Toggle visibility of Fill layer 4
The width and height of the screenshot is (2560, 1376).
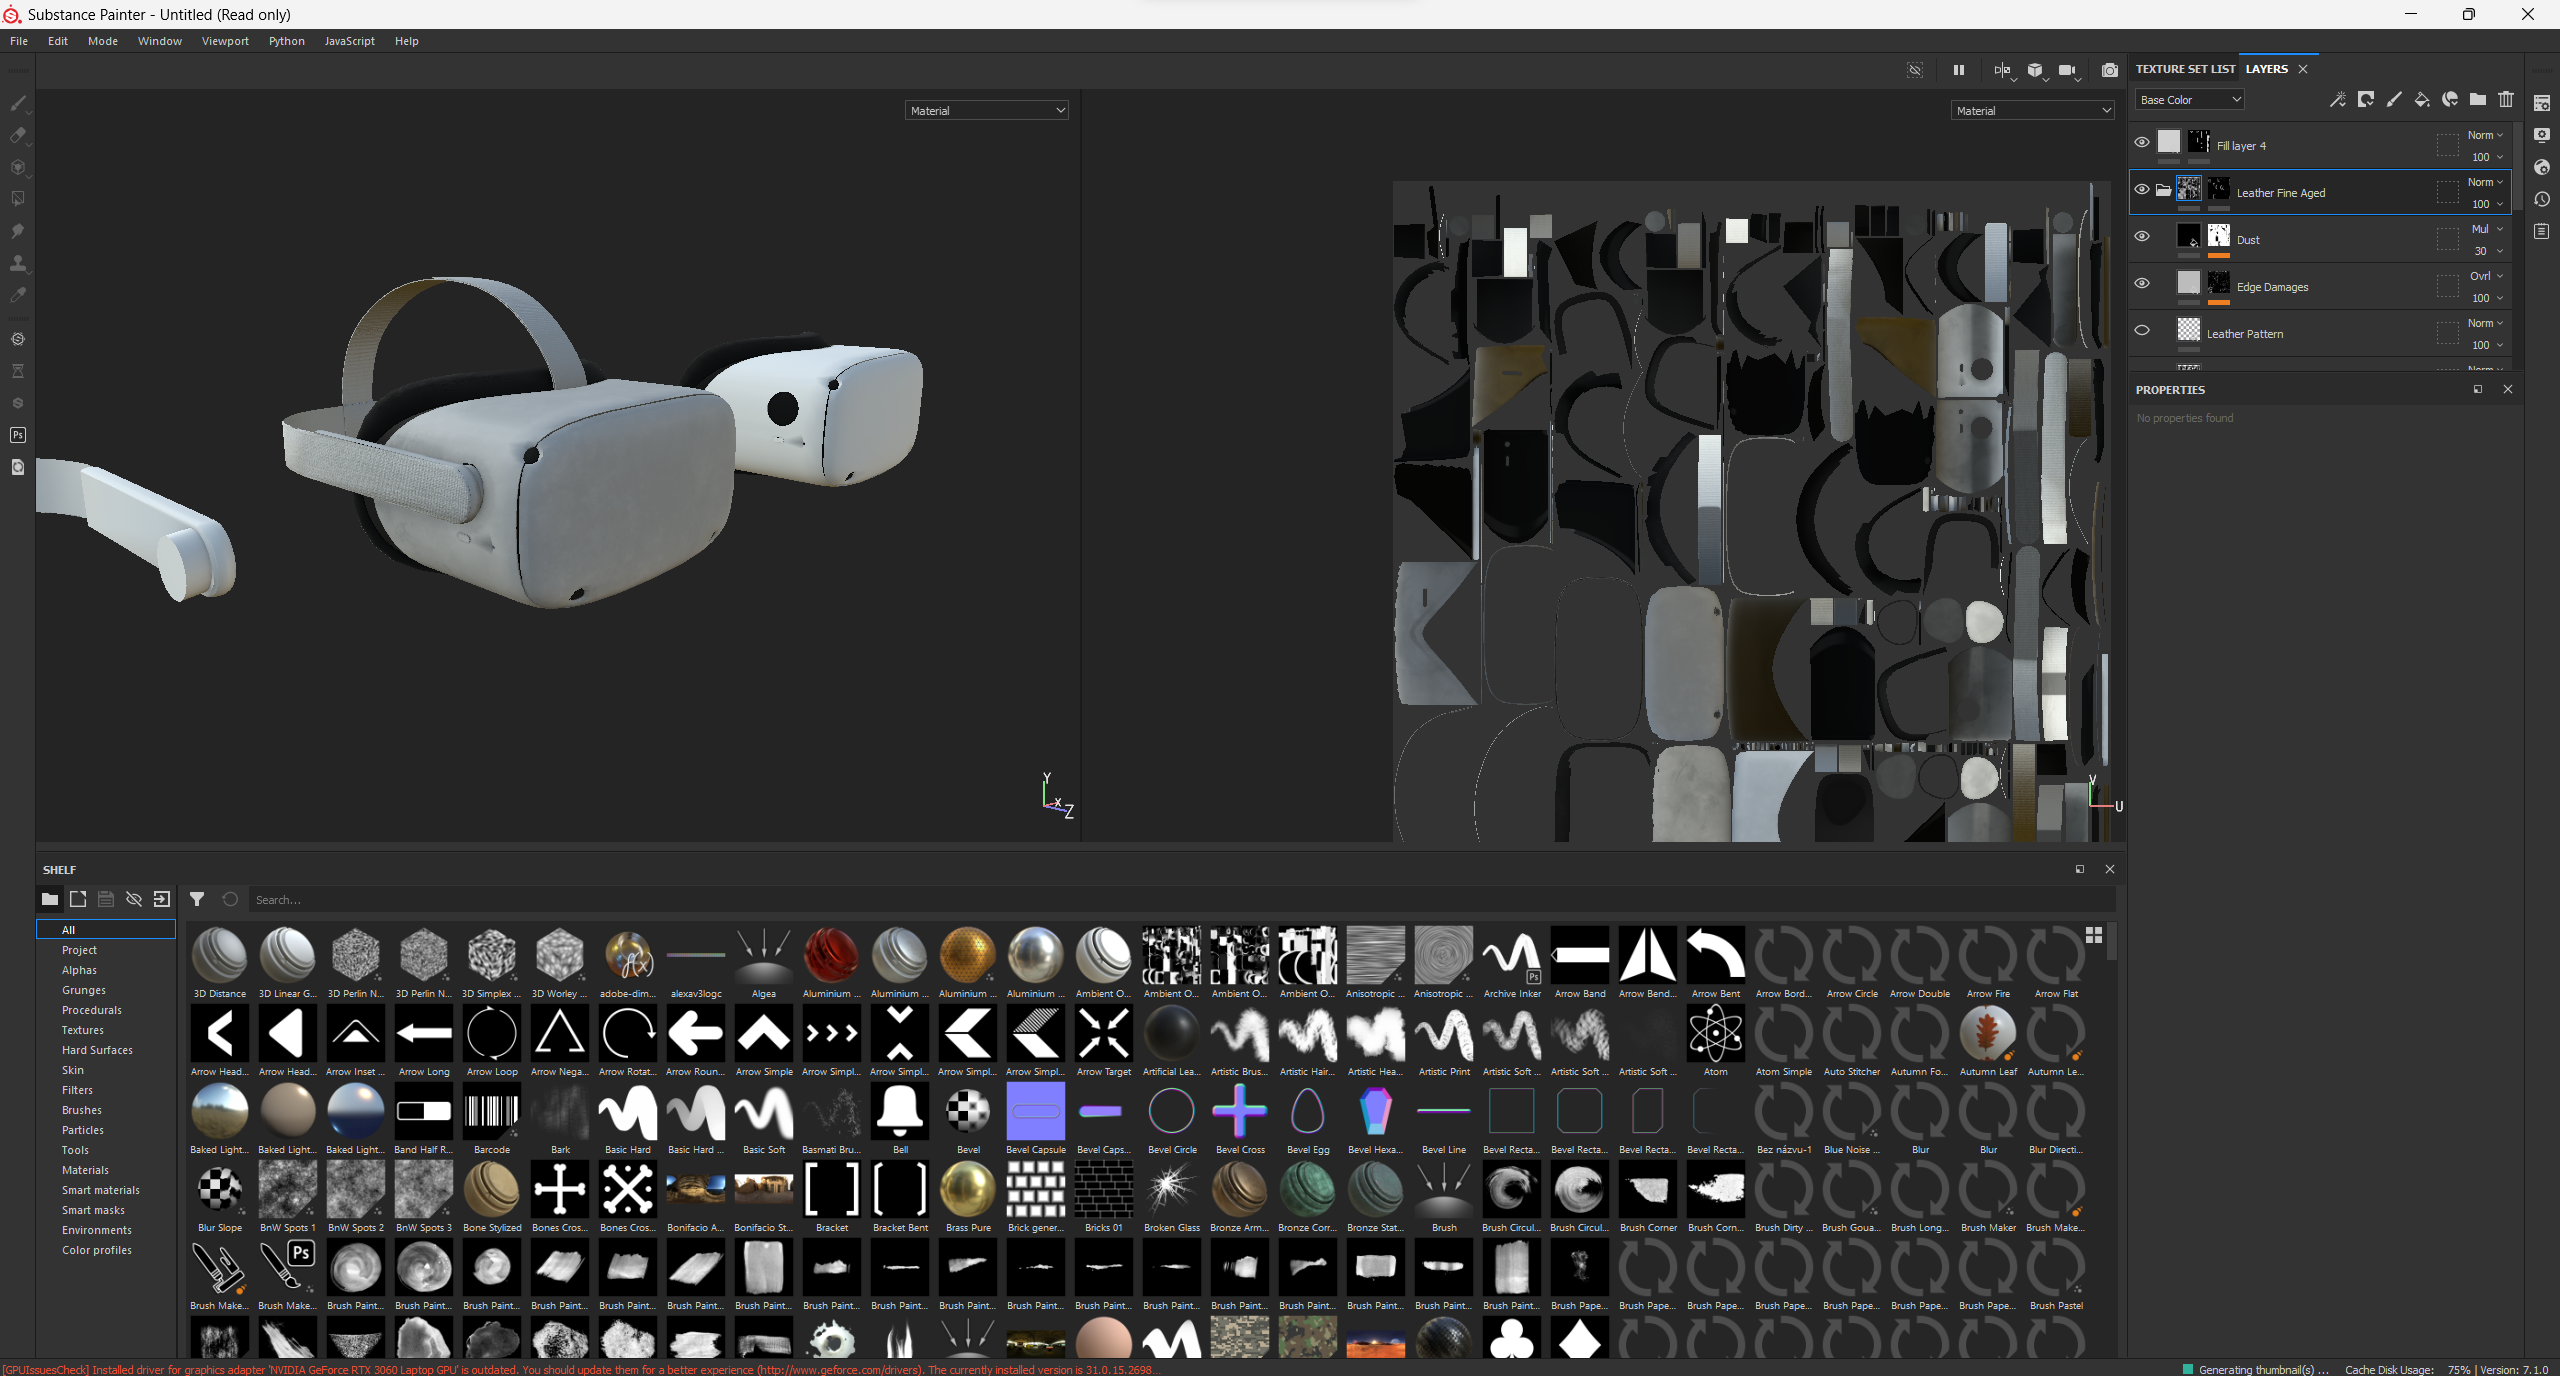2141,142
